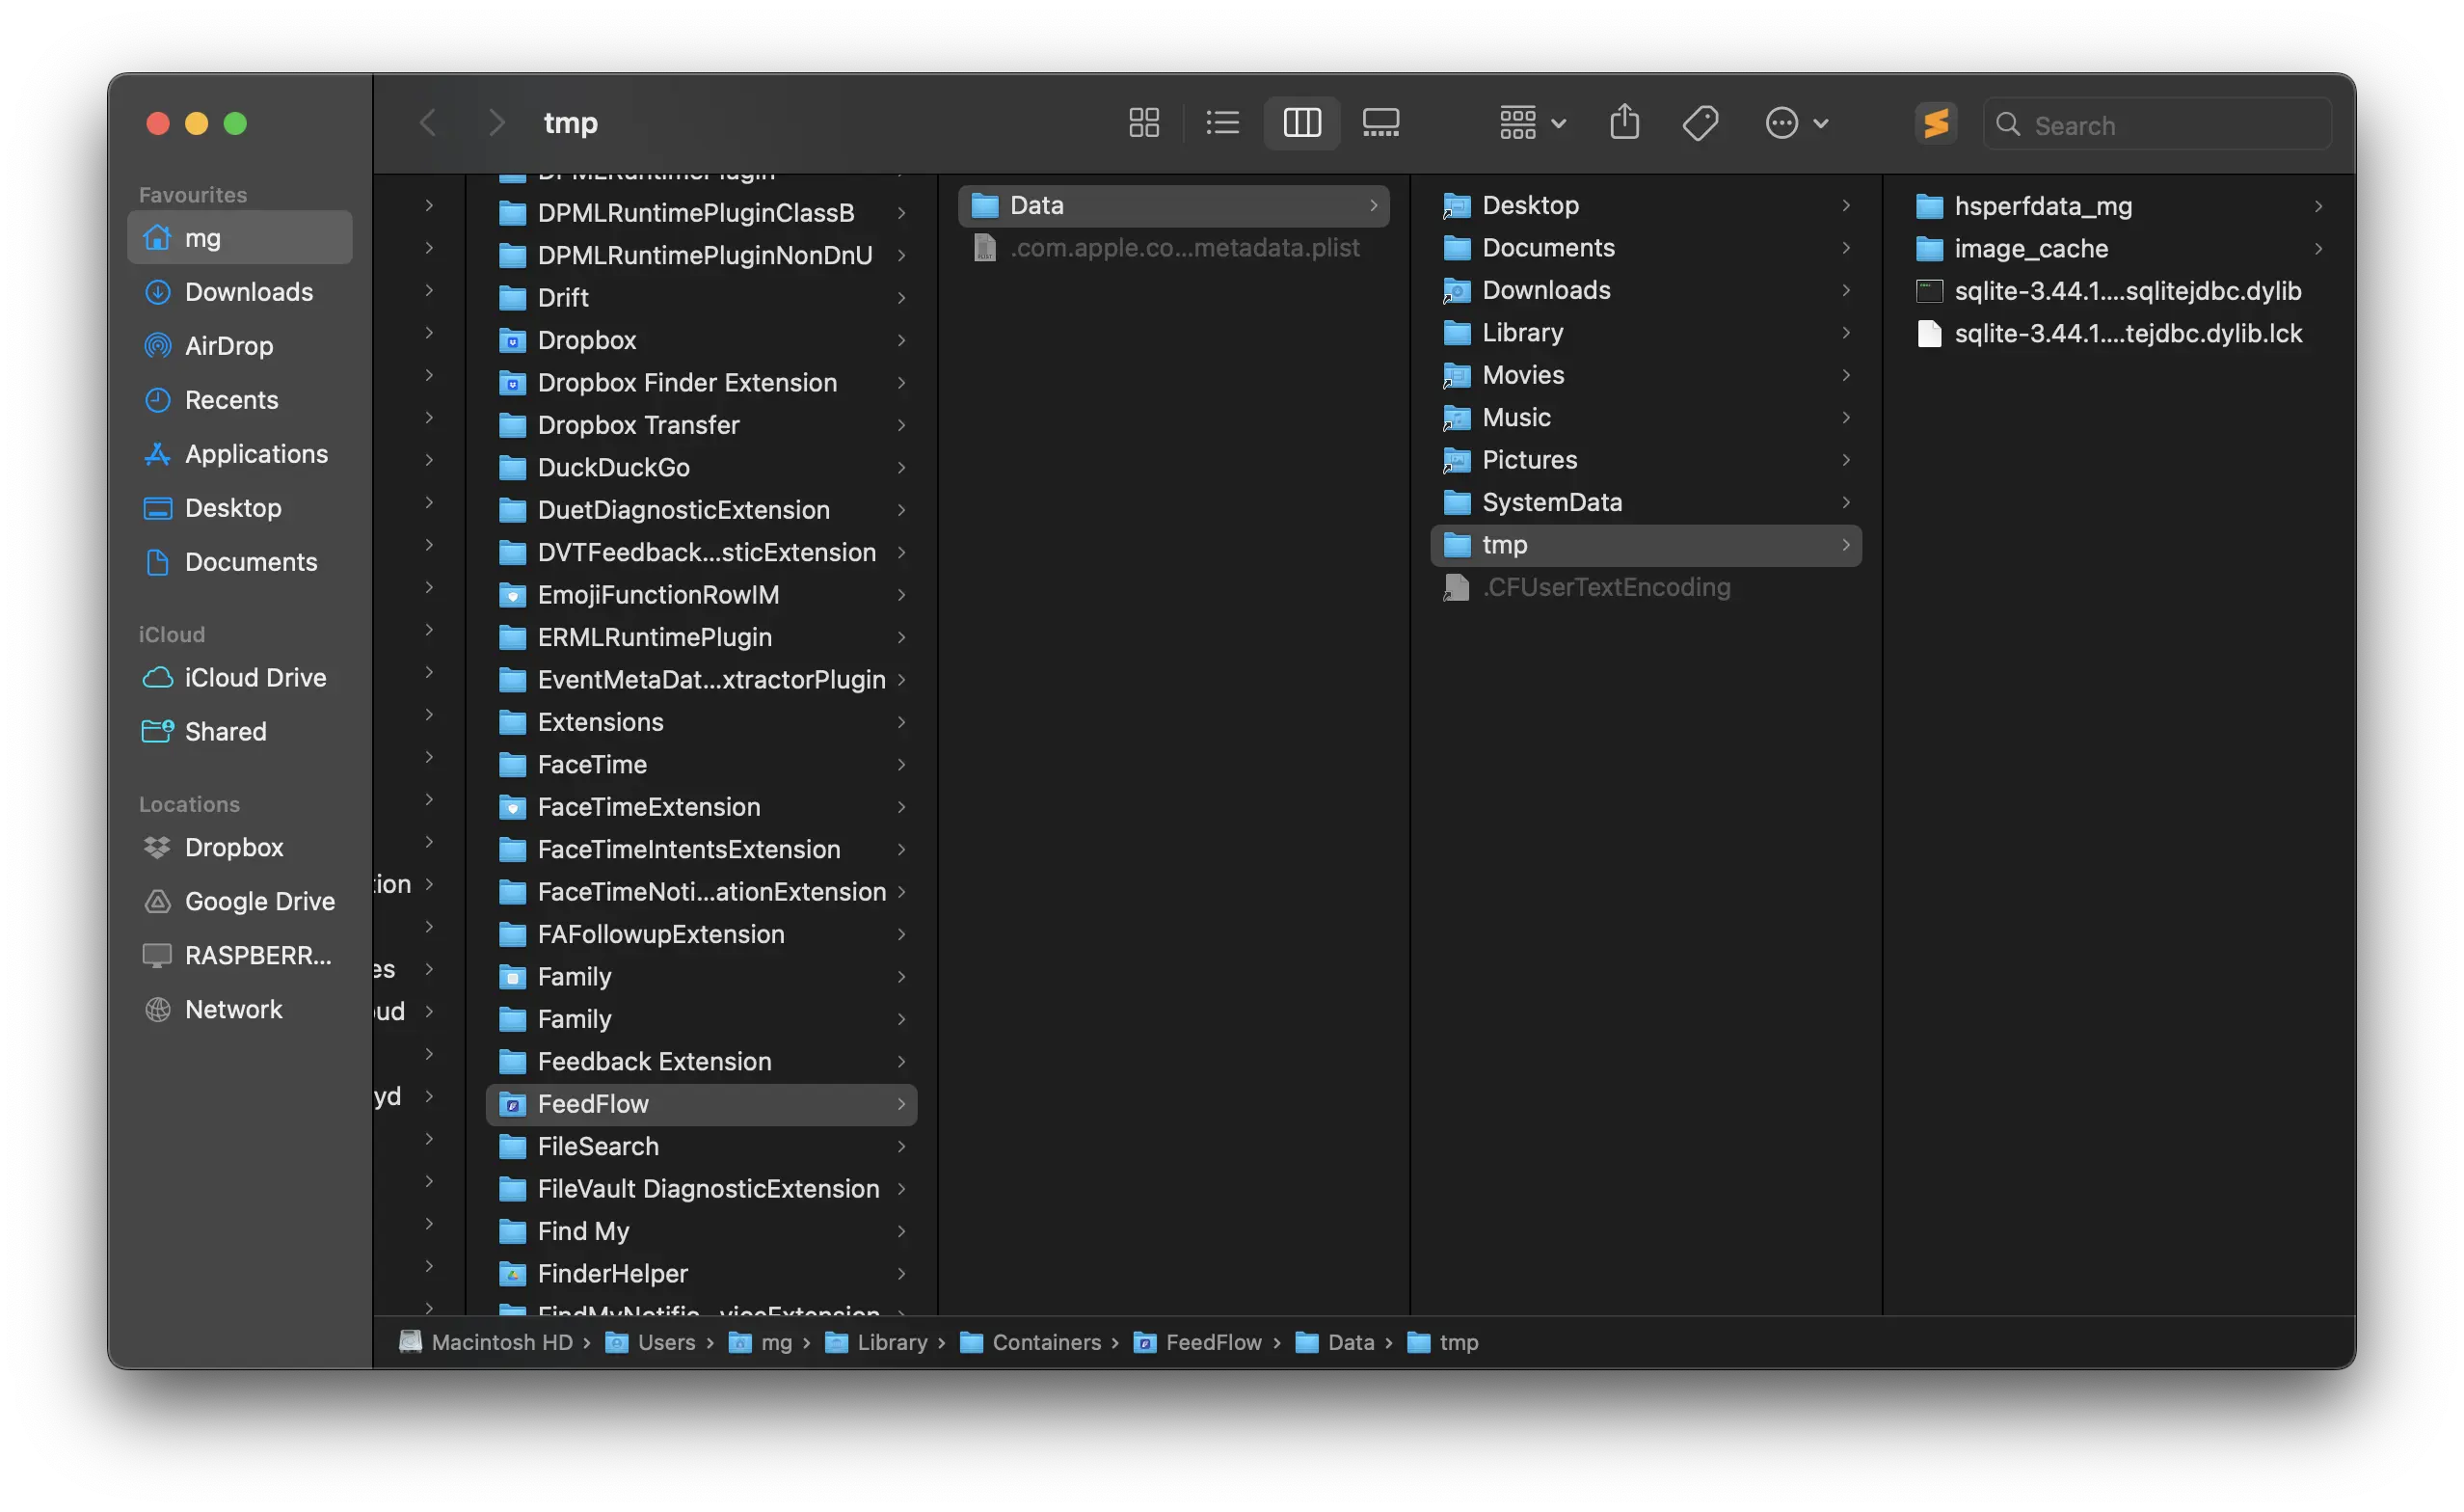Jump to Data in the path bar
Viewport: 2464px width, 1512px height.
click(x=1335, y=1343)
